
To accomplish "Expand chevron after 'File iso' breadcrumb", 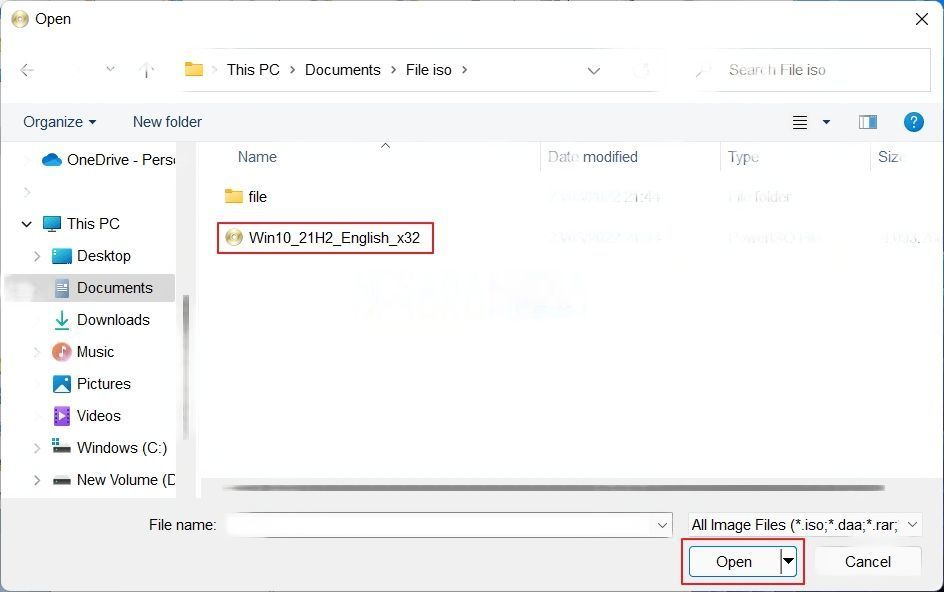I will coord(464,70).
